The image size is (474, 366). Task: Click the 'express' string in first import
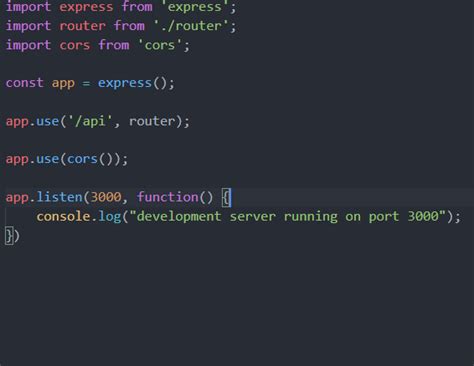pyautogui.click(x=195, y=7)
